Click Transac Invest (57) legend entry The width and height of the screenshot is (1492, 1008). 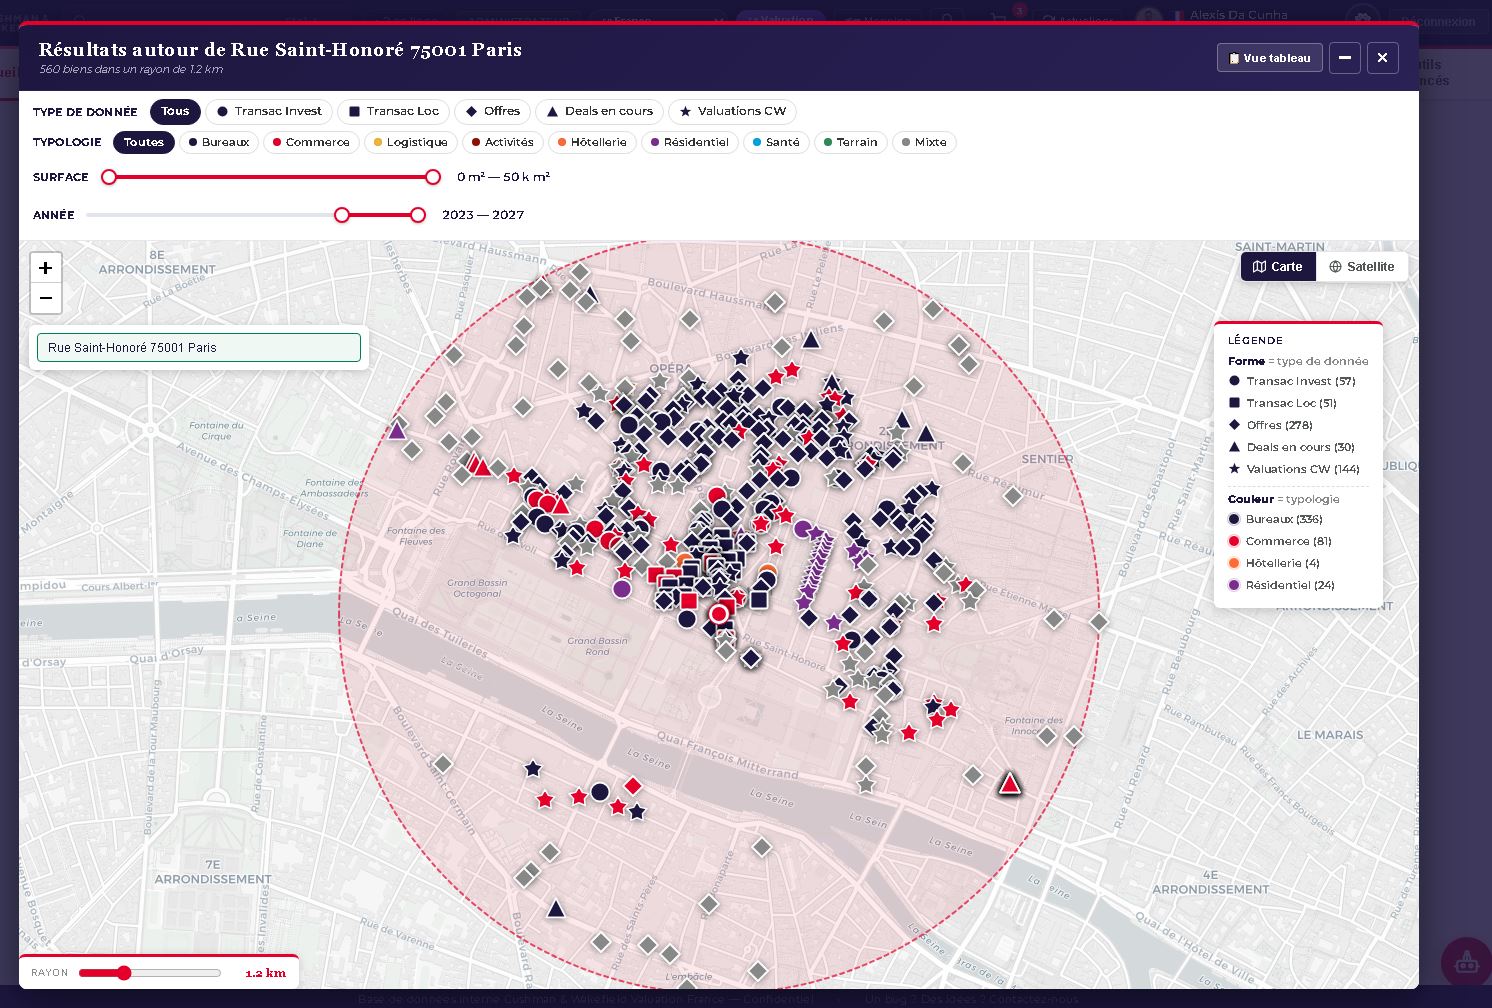point(1291,381)
